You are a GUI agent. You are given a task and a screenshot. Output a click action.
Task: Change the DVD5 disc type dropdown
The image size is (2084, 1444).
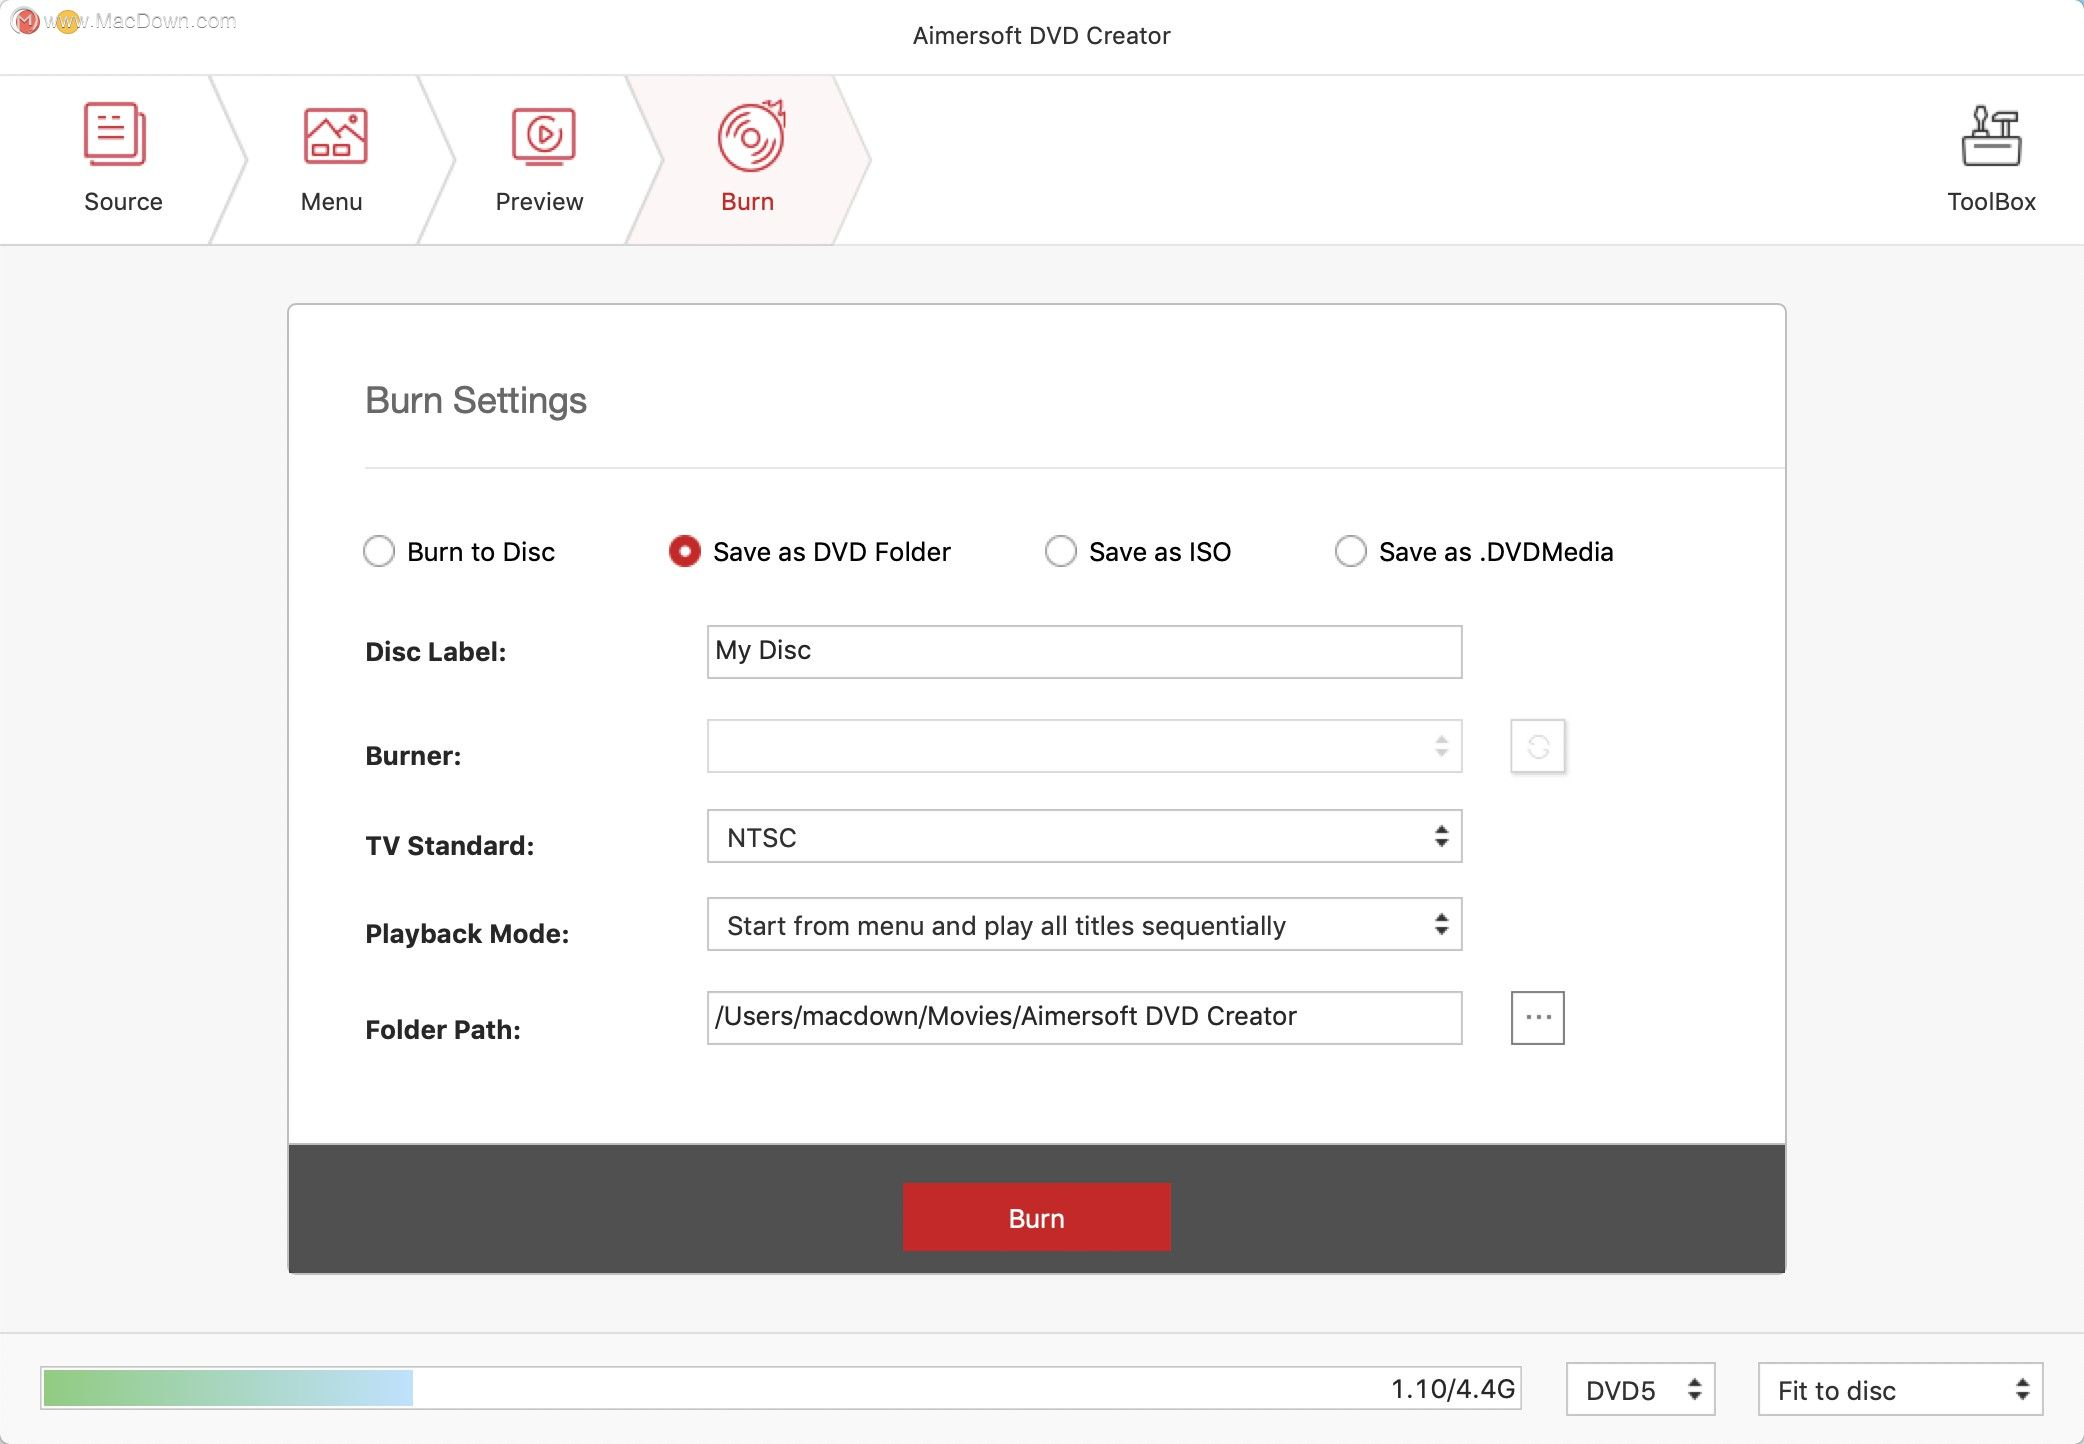(1641, 1389)
